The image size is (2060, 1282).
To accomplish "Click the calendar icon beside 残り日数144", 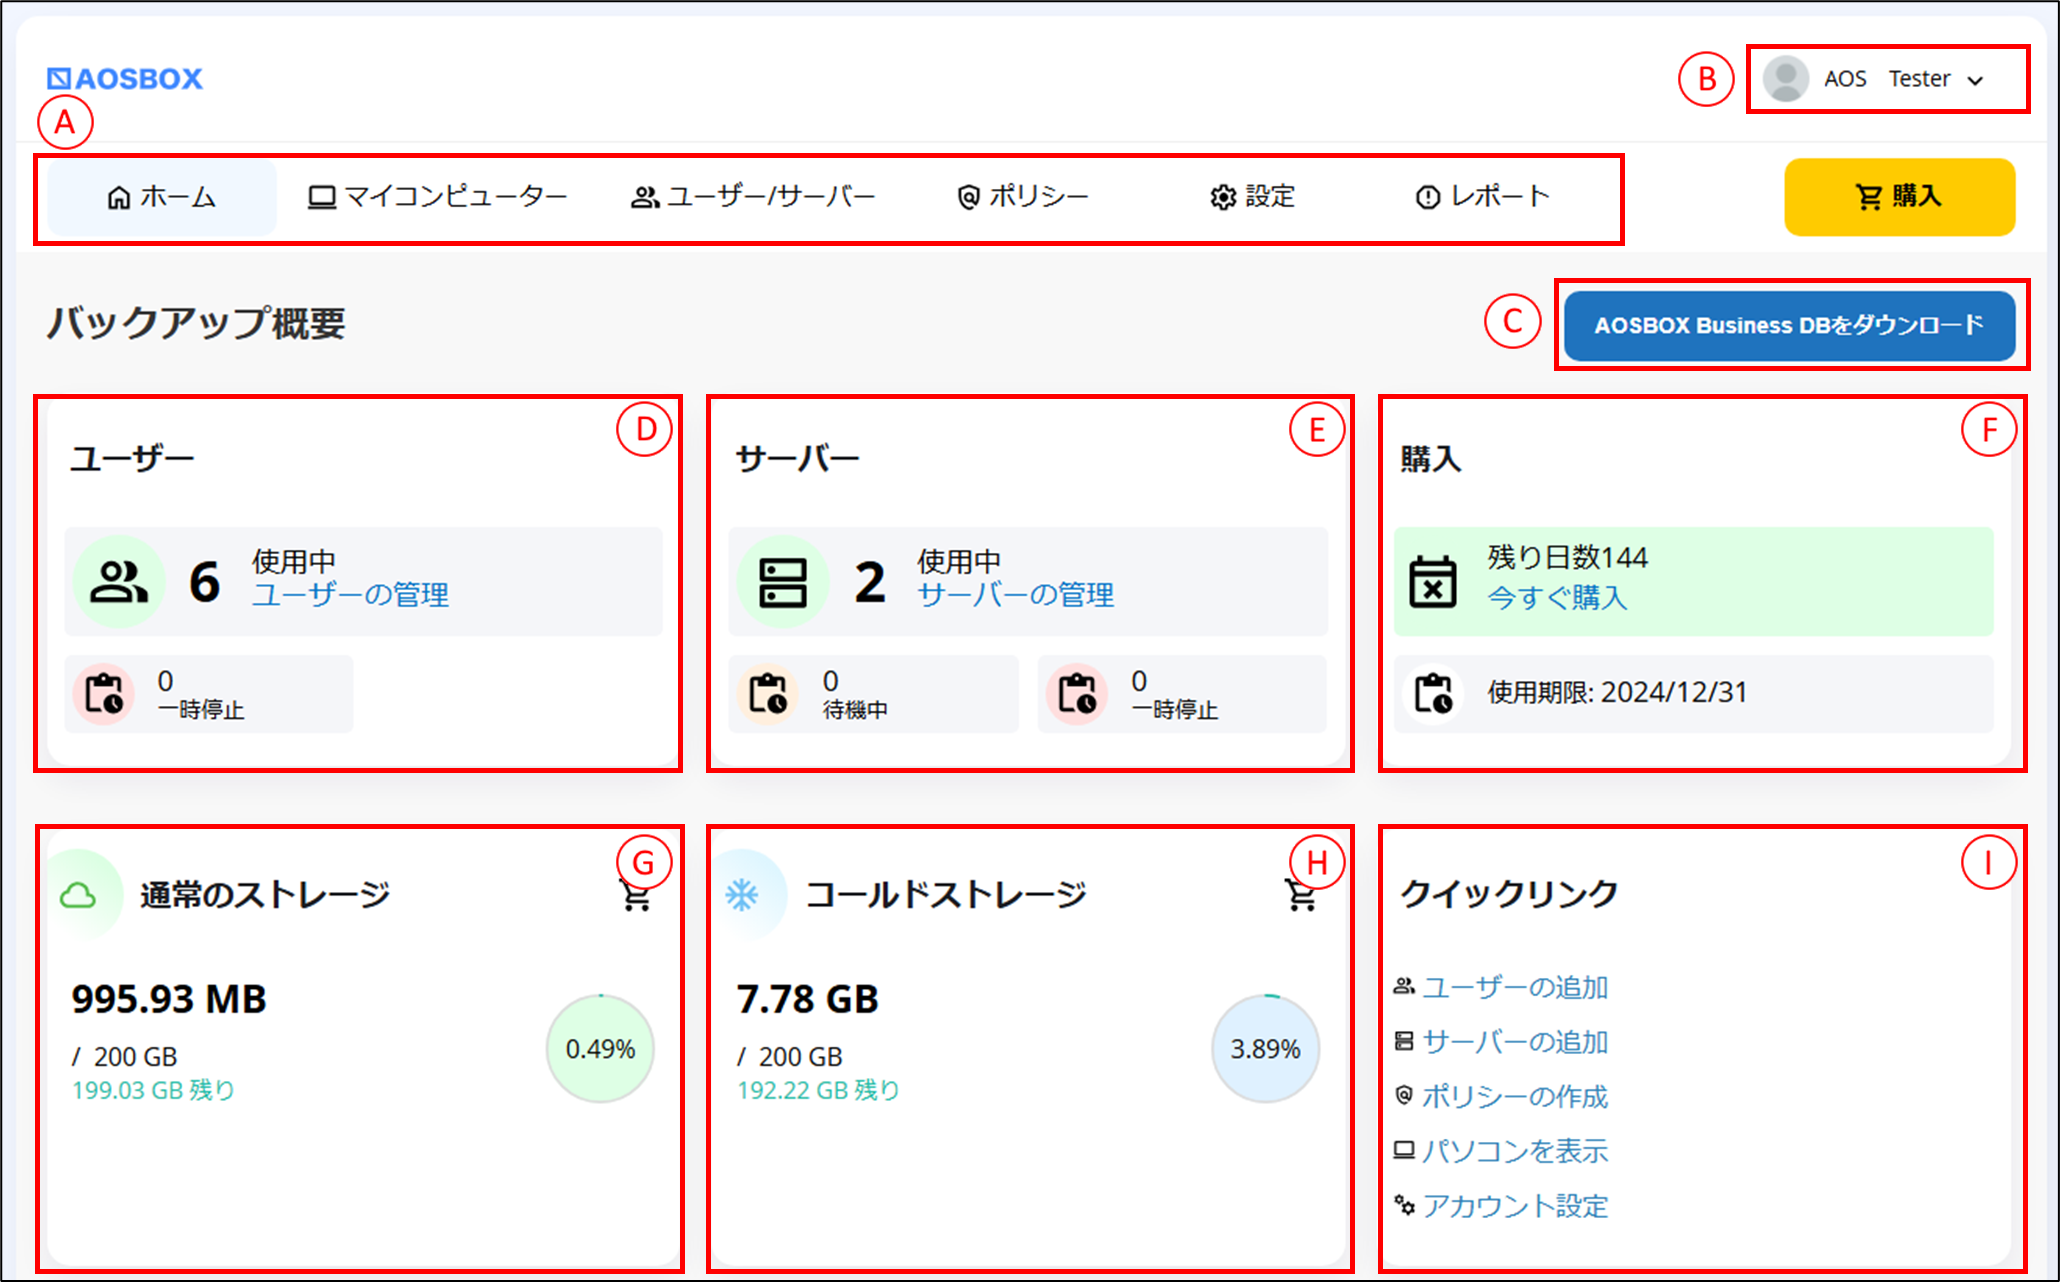I will (1433, 581).
